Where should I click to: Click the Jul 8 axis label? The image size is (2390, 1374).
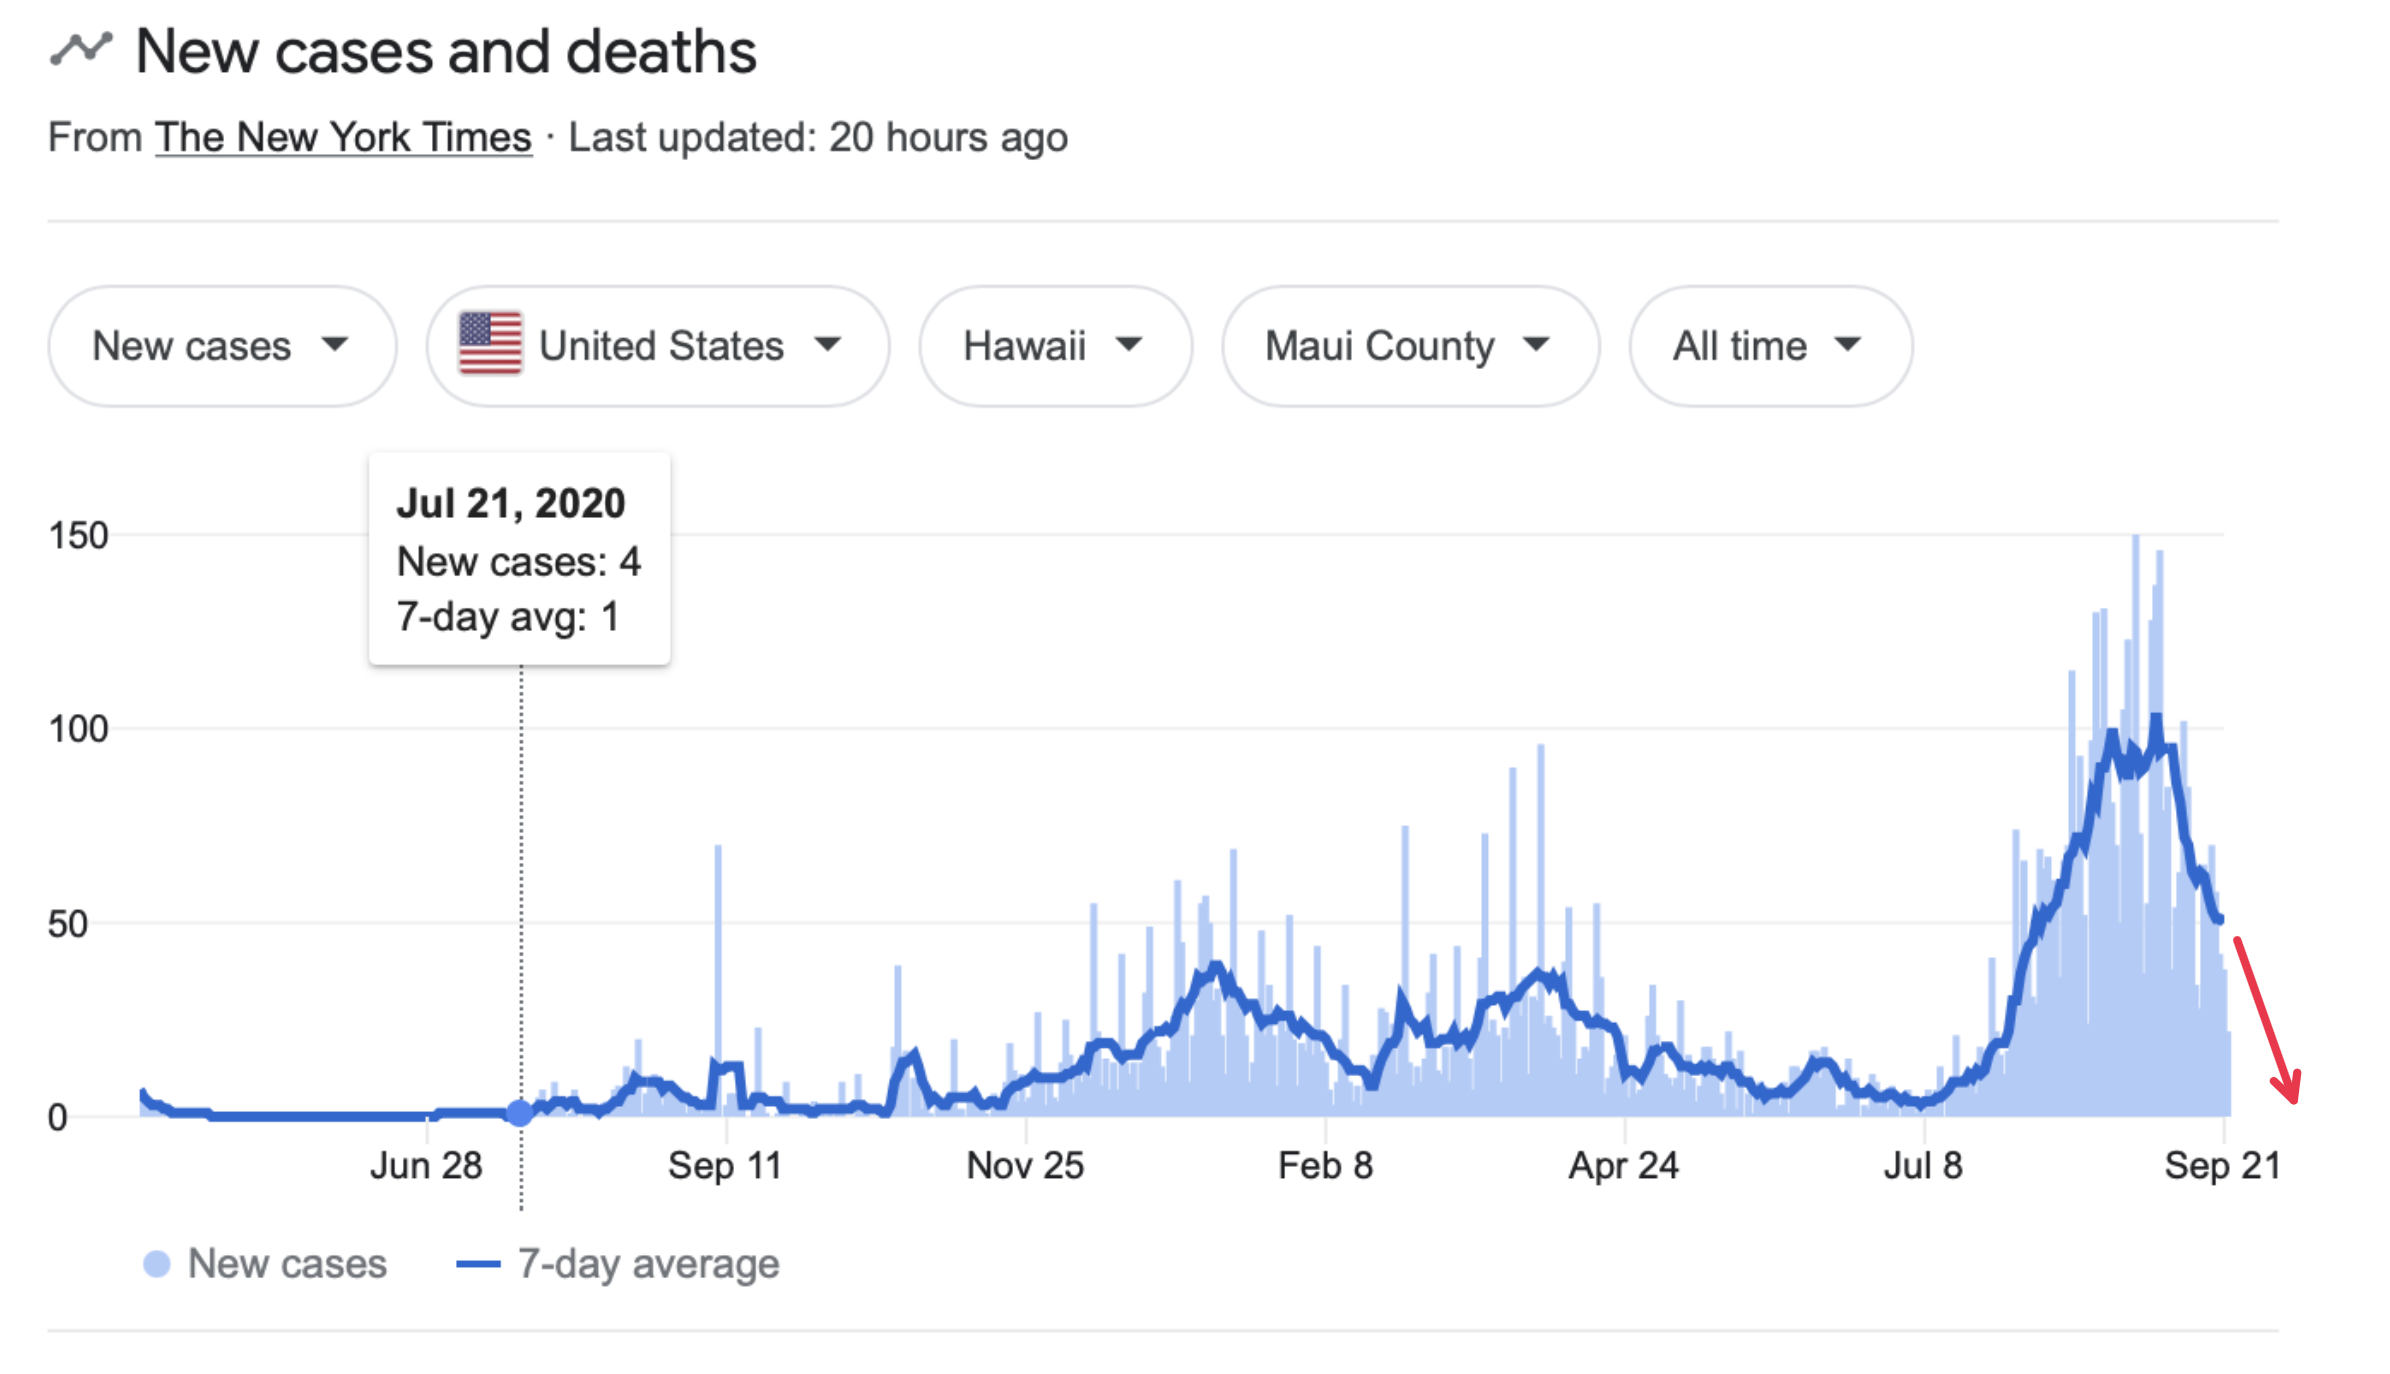(x=1923, y=1166)
